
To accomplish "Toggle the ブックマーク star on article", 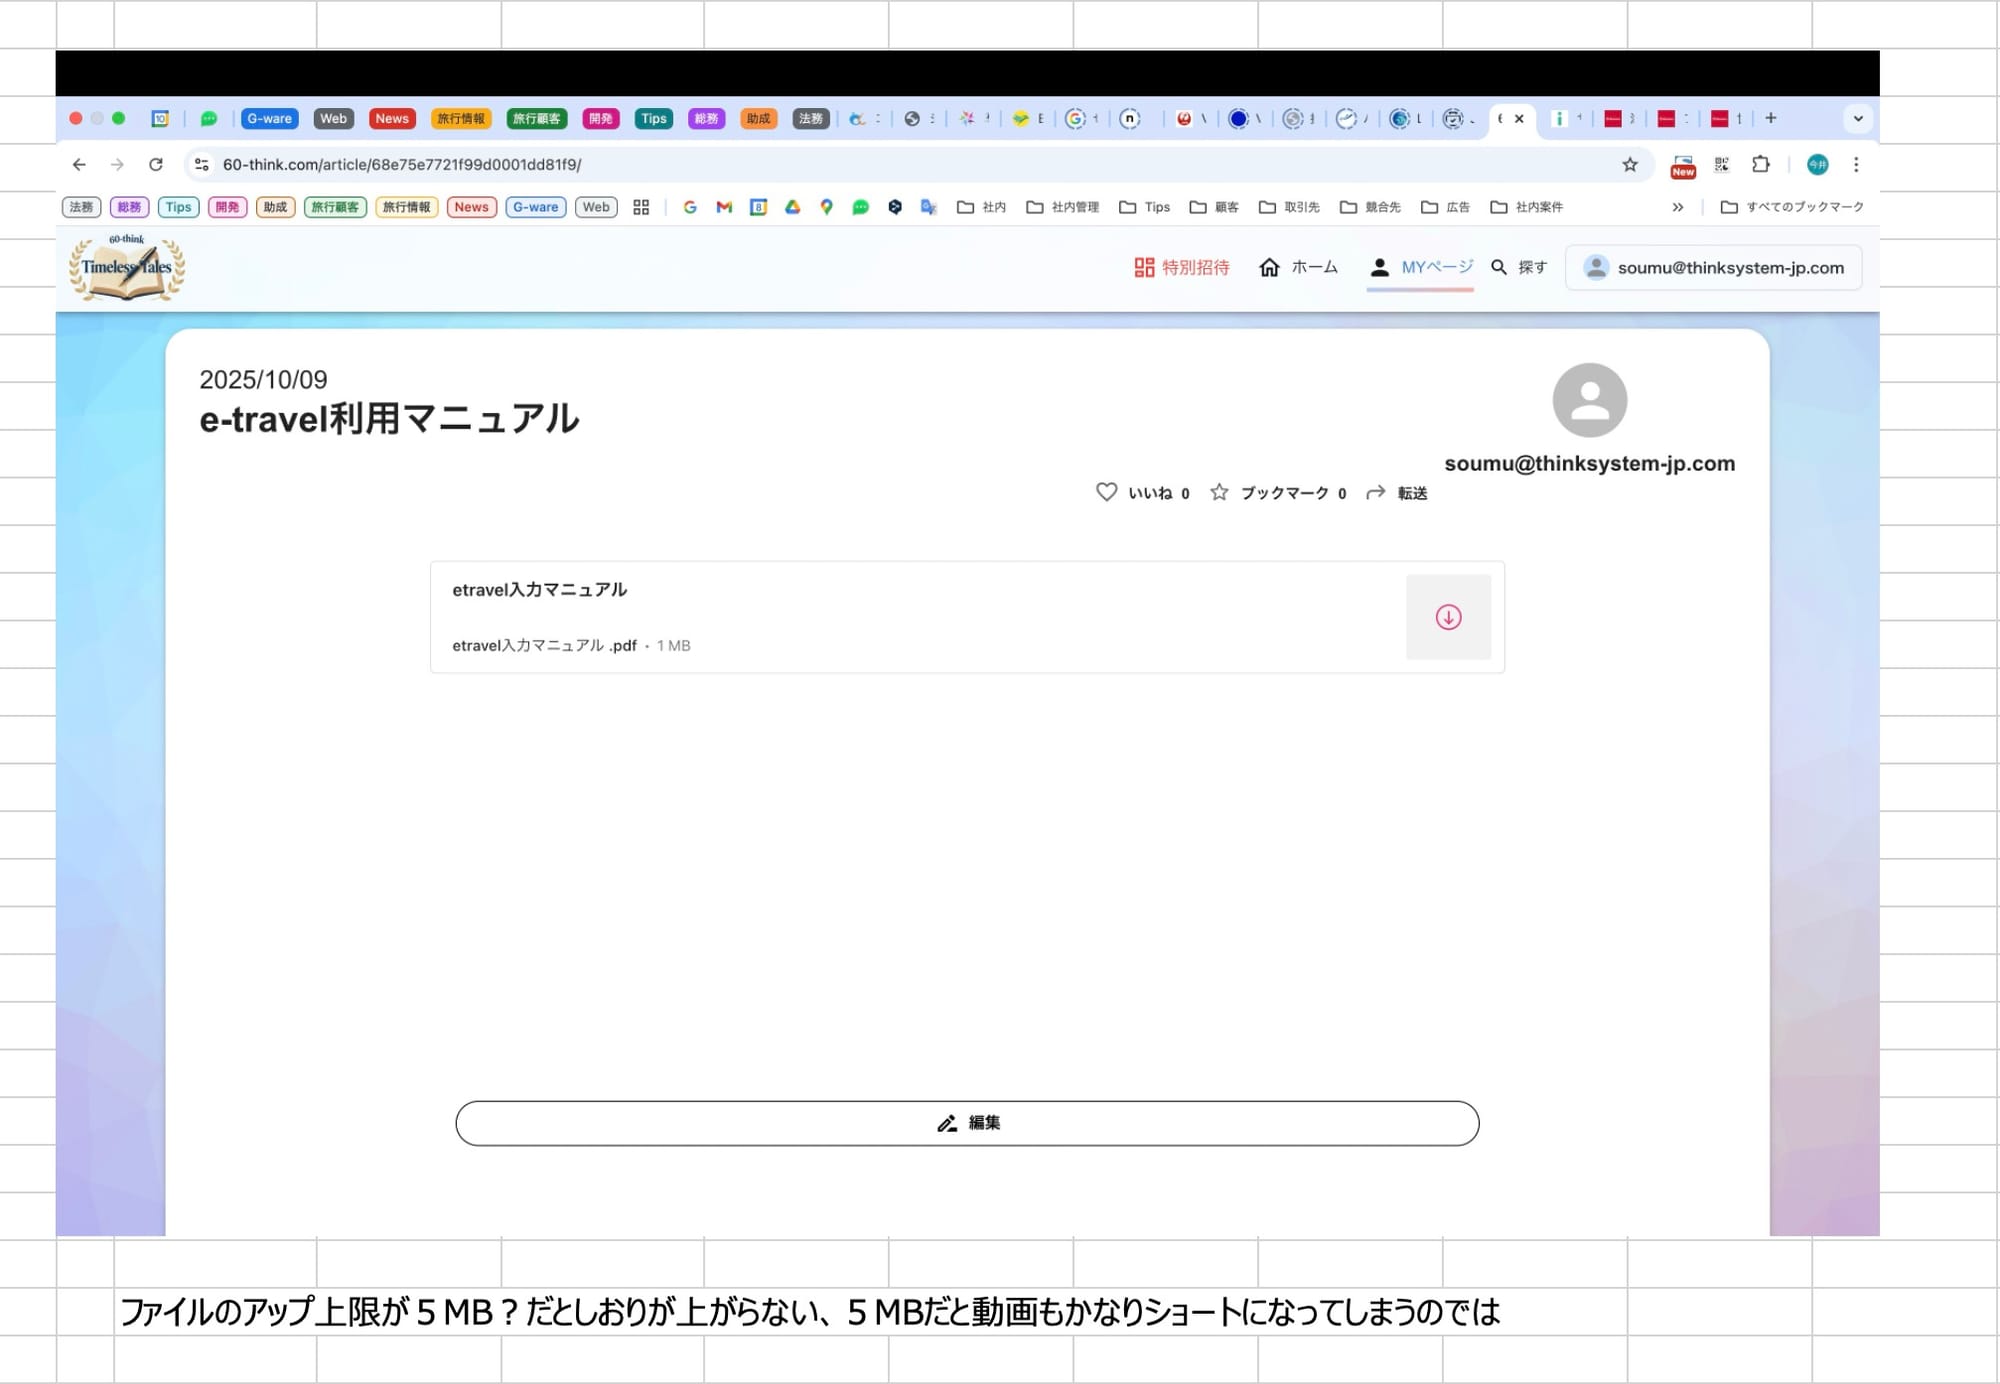I will coord(1219,492).
